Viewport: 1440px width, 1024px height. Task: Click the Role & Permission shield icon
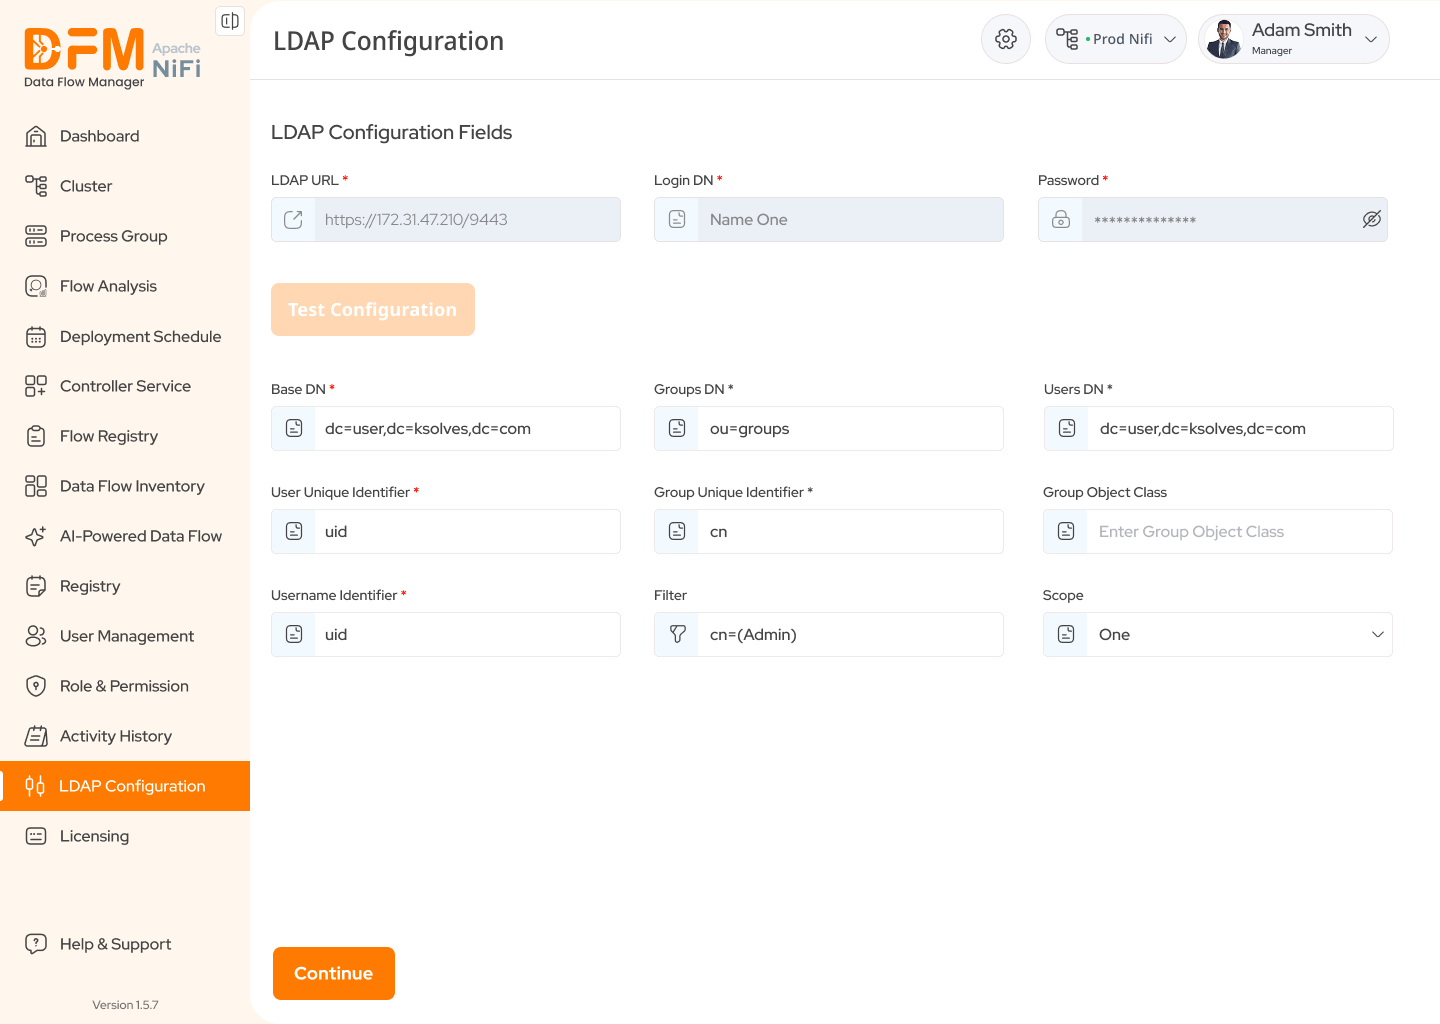[x=36, y=686]
